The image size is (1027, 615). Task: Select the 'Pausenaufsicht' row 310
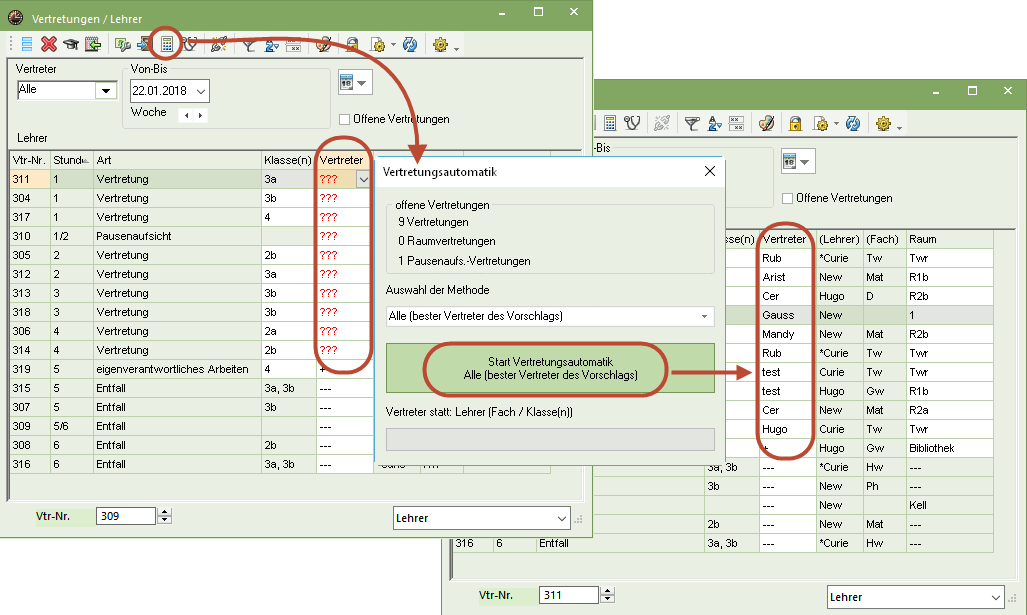coord(191,236)
